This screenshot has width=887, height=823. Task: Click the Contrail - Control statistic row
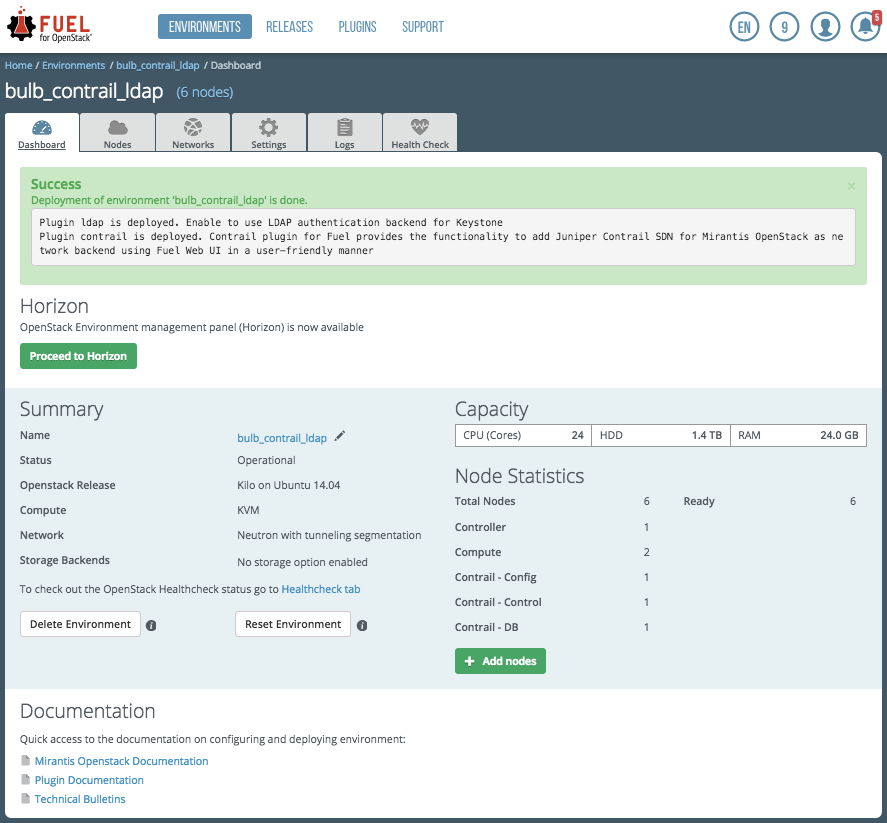[x=552, y=602]
